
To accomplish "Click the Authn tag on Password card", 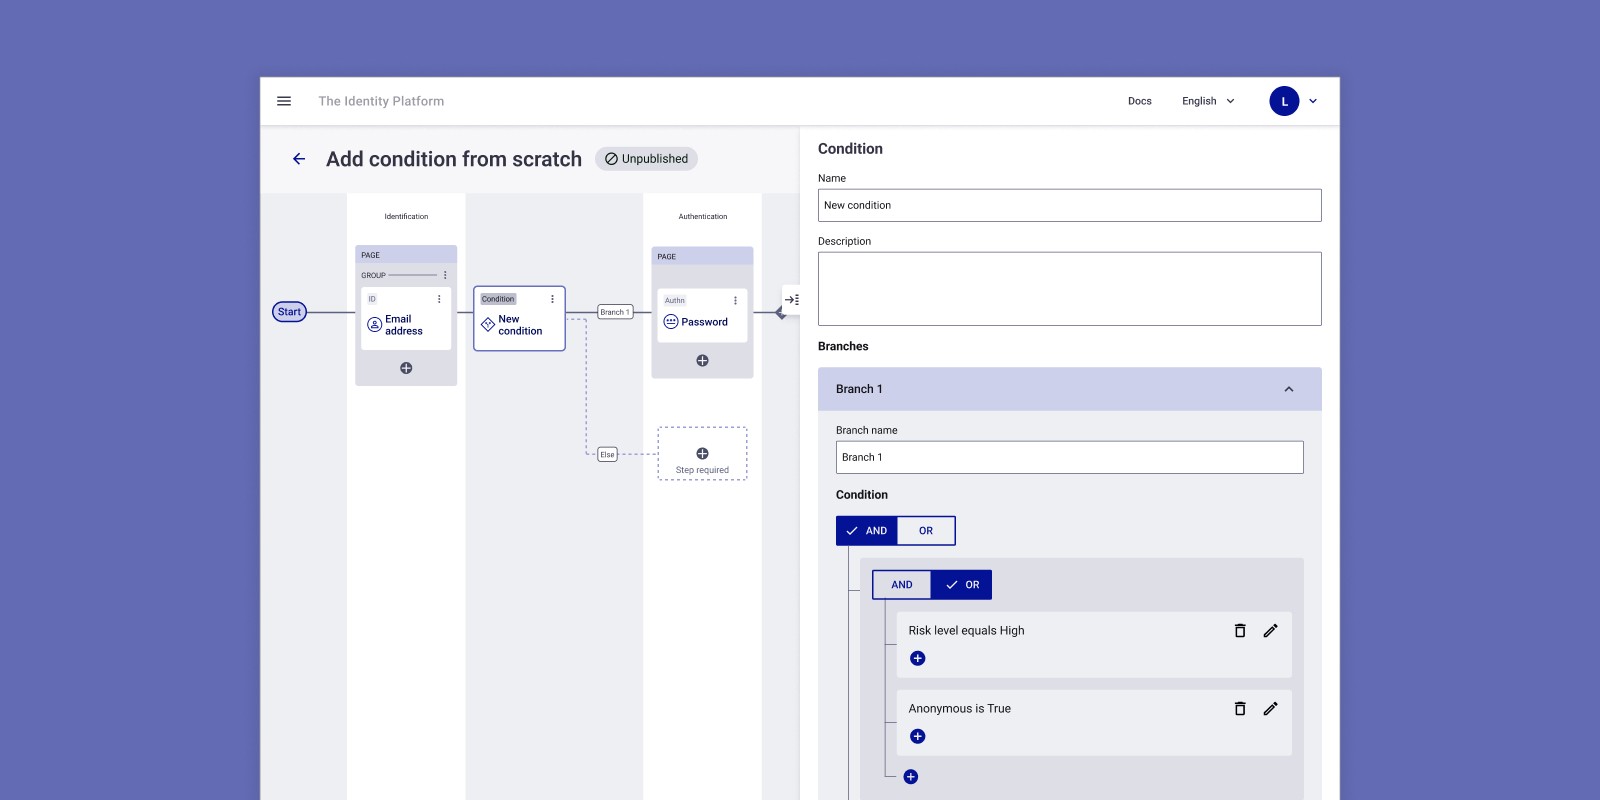I will 675,300.
